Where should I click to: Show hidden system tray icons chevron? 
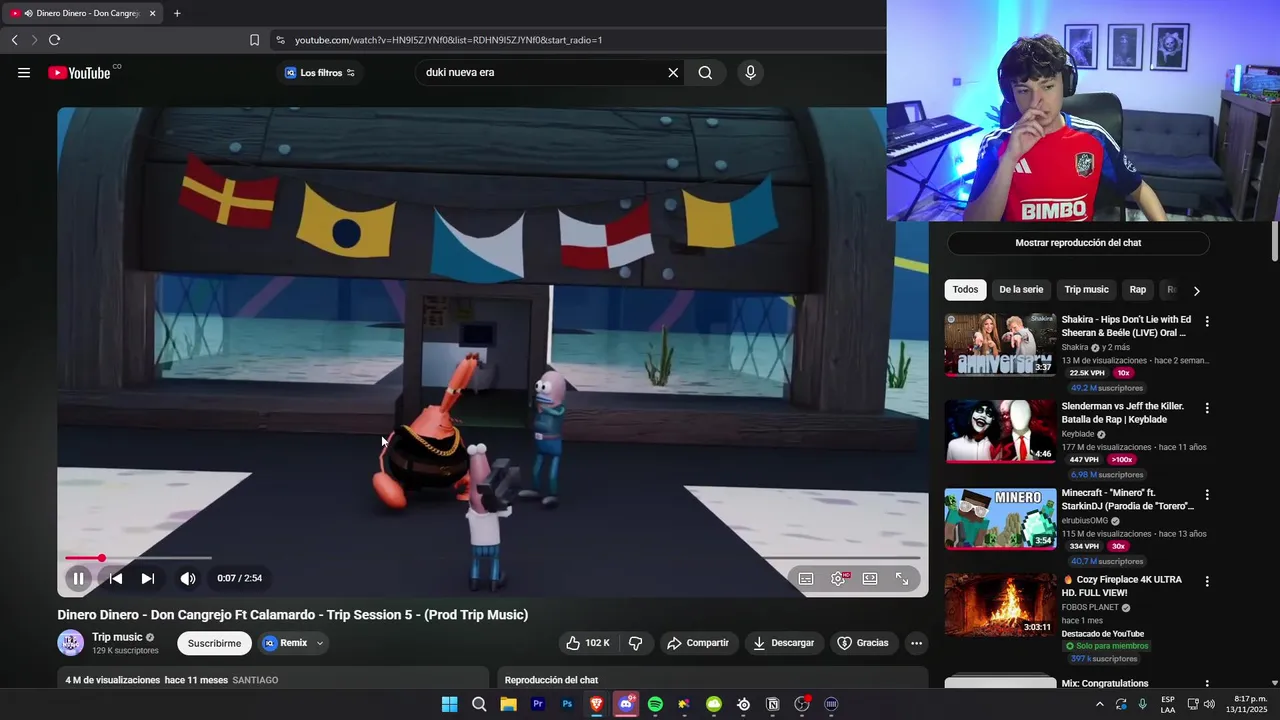click(x=1100, y=704)
